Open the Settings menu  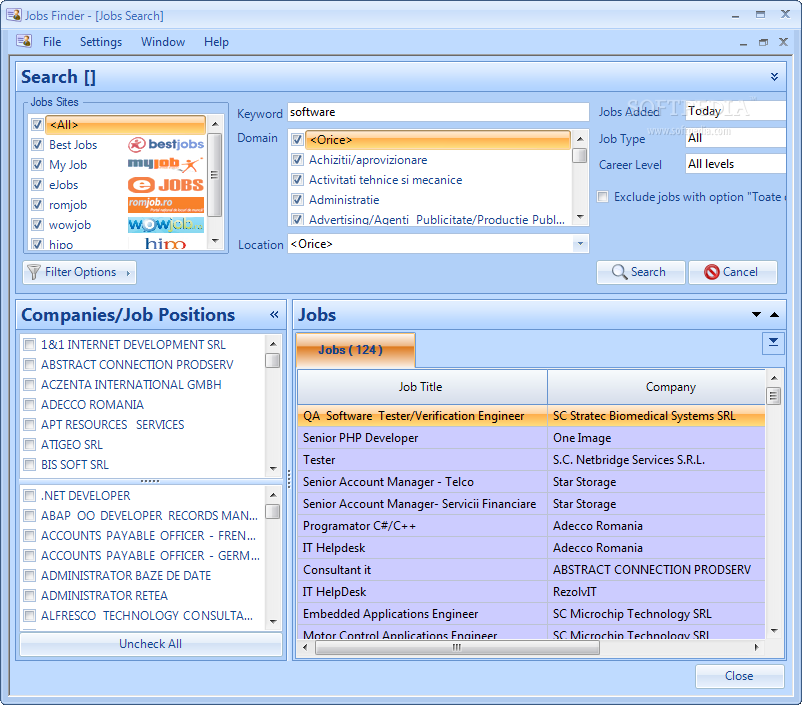point(101,42)
